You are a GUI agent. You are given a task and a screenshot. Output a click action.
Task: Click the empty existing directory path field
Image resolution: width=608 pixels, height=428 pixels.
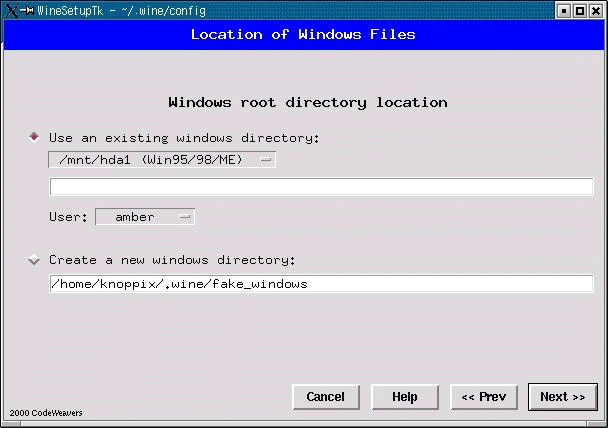pos(321,187)
